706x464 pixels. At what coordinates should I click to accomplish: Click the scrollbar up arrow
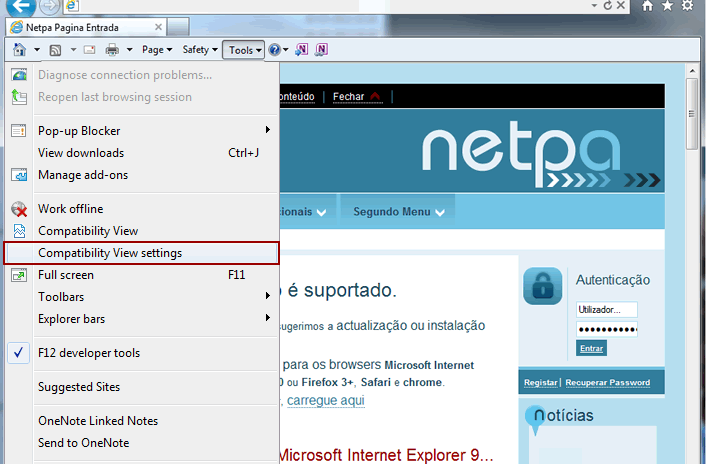click(x=692, y=71)
